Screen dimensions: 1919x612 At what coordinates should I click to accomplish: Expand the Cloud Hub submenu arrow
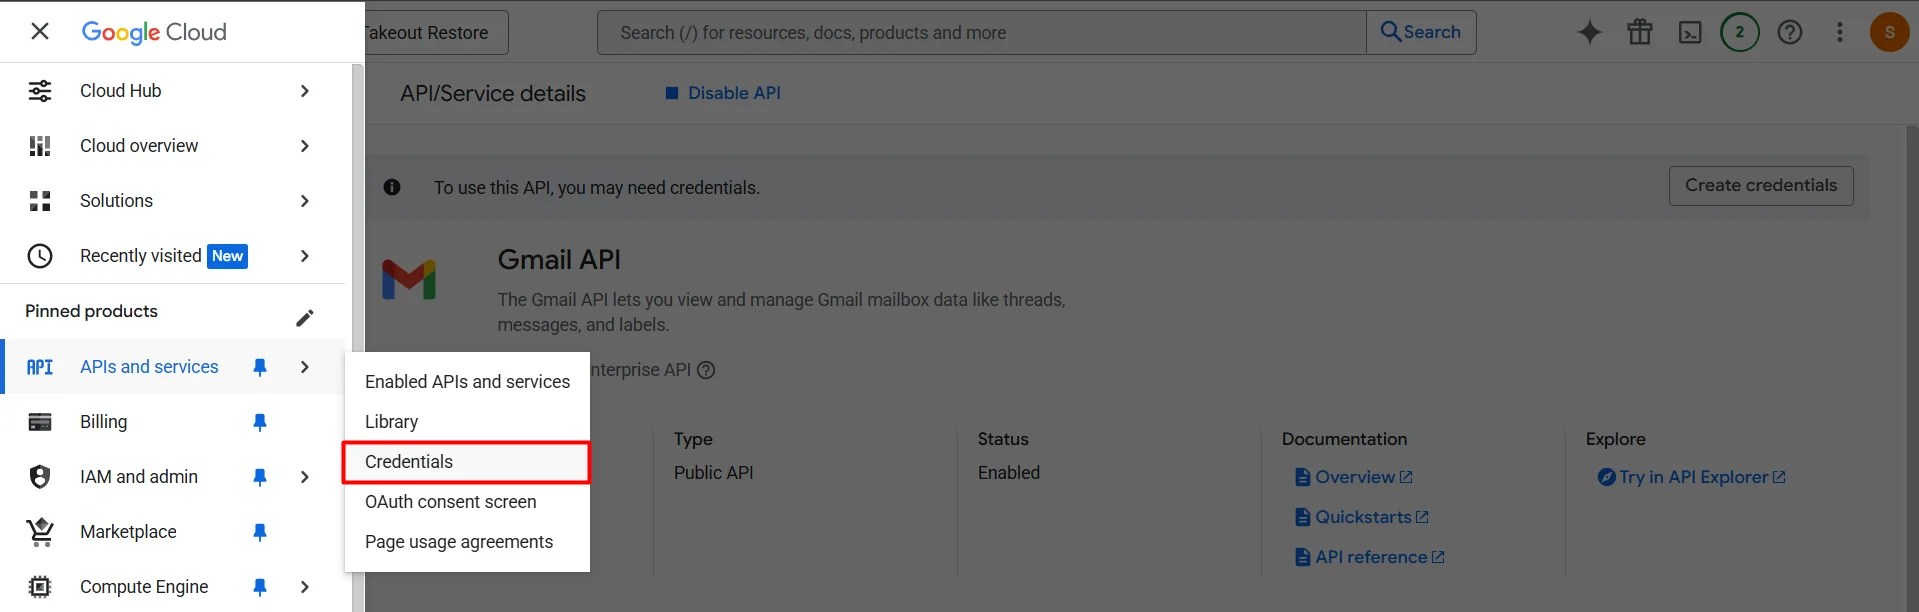tap(305, 91)
